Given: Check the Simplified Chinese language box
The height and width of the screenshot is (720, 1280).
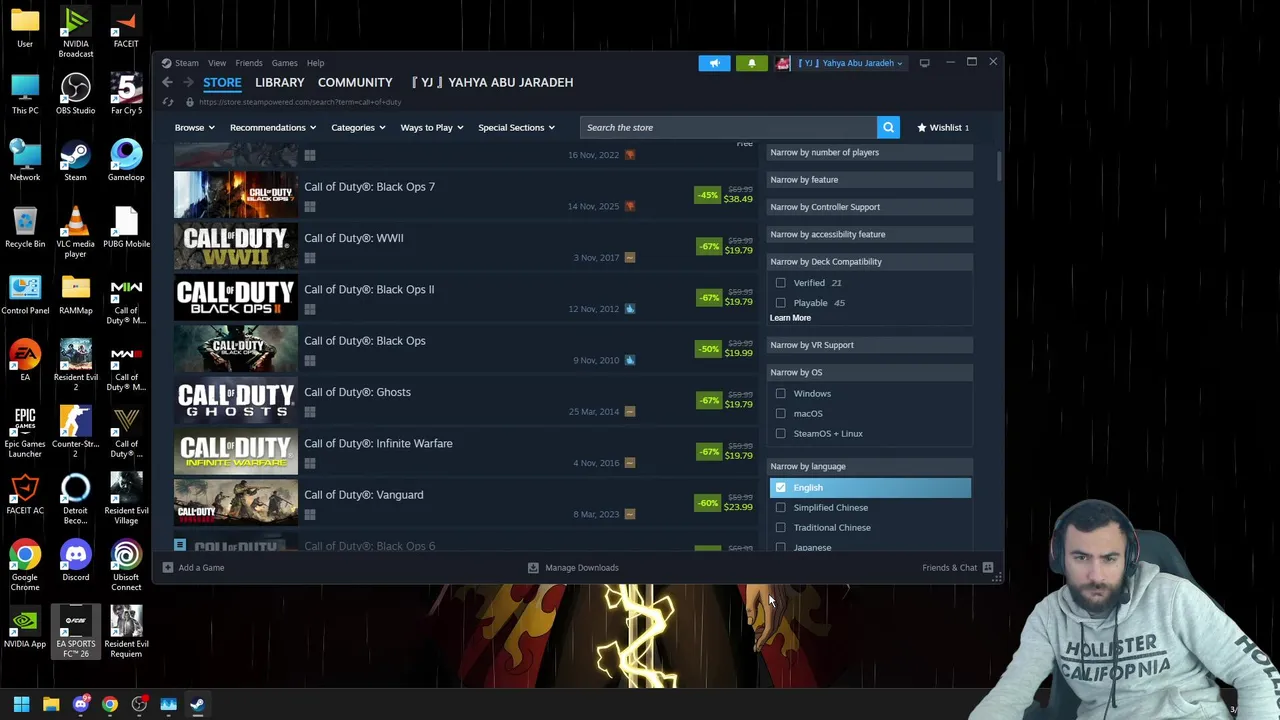Looking at the screenshot, I should point(780,508).
